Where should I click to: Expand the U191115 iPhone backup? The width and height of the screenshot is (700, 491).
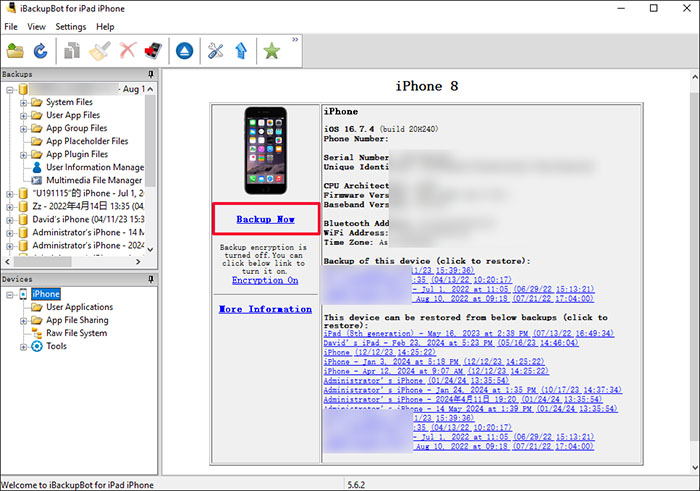coord(9,194)
